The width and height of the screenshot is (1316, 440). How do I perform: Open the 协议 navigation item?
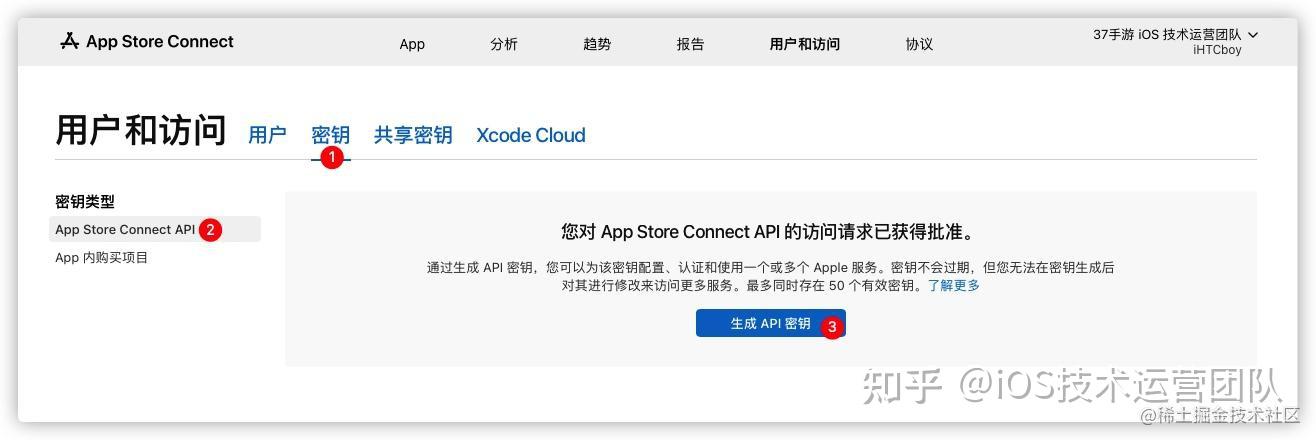pyautogui.click(x=919, y=44)
